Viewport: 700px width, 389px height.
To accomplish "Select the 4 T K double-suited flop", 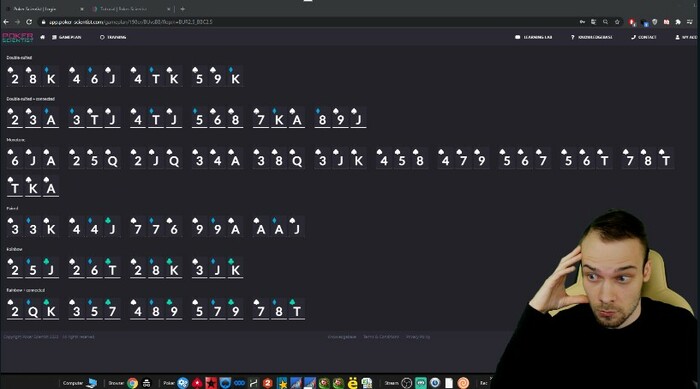I will 156,77.
